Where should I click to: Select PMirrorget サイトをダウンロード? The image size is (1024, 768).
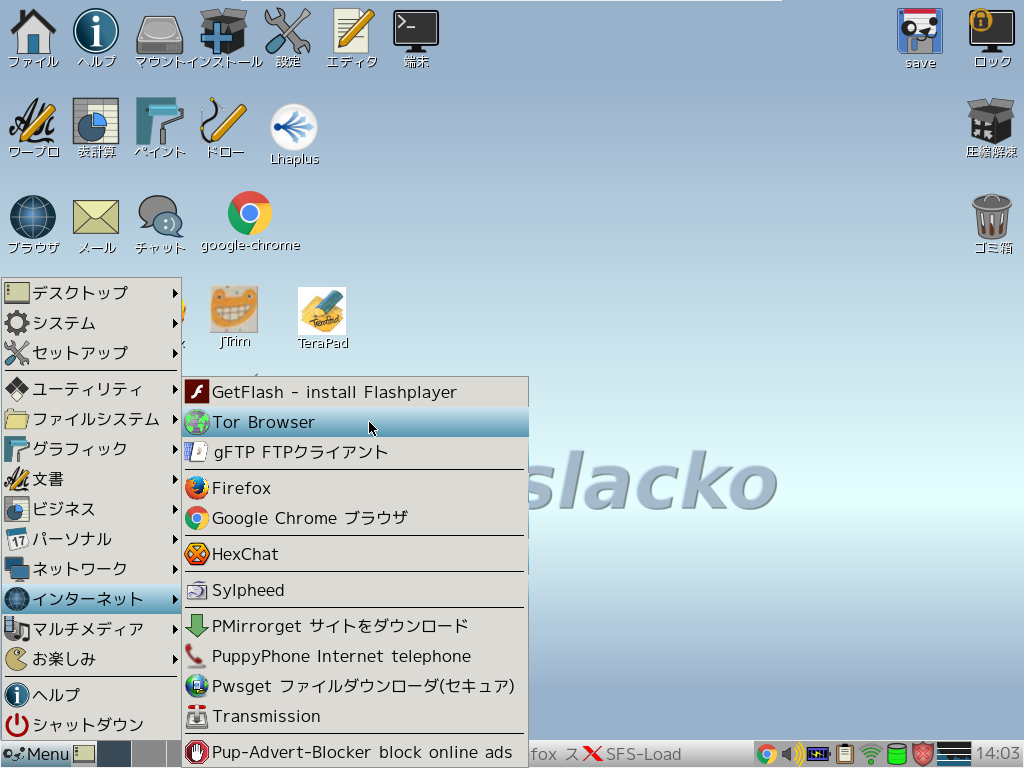pyautogui.click(x=355, y=626)
